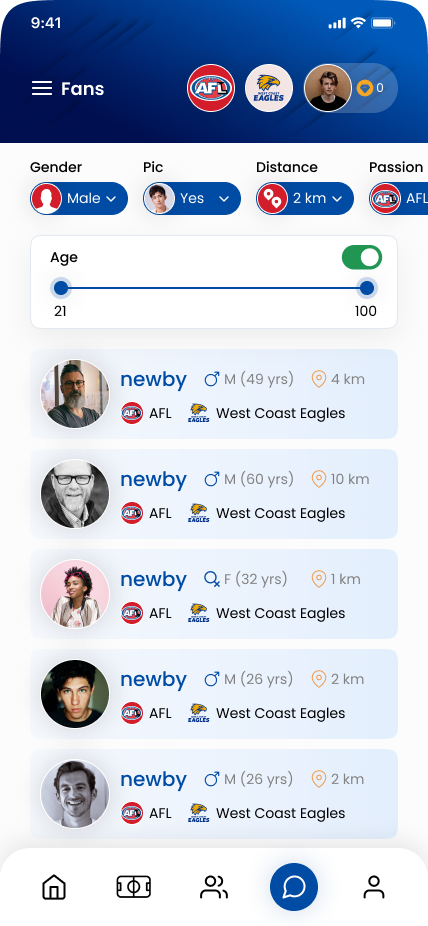Tap the gold diamond points icon
428x926 pixels.
click(x=364, y=89)
